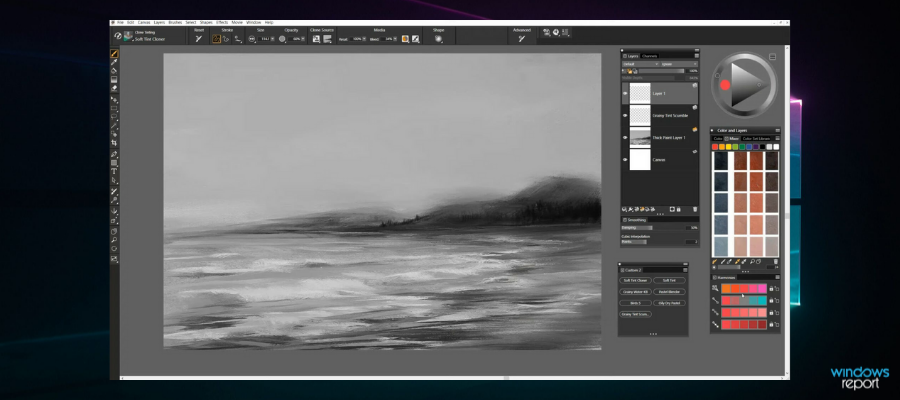Click the layer opacity slider
900x400 pixels.
(661, 71)
